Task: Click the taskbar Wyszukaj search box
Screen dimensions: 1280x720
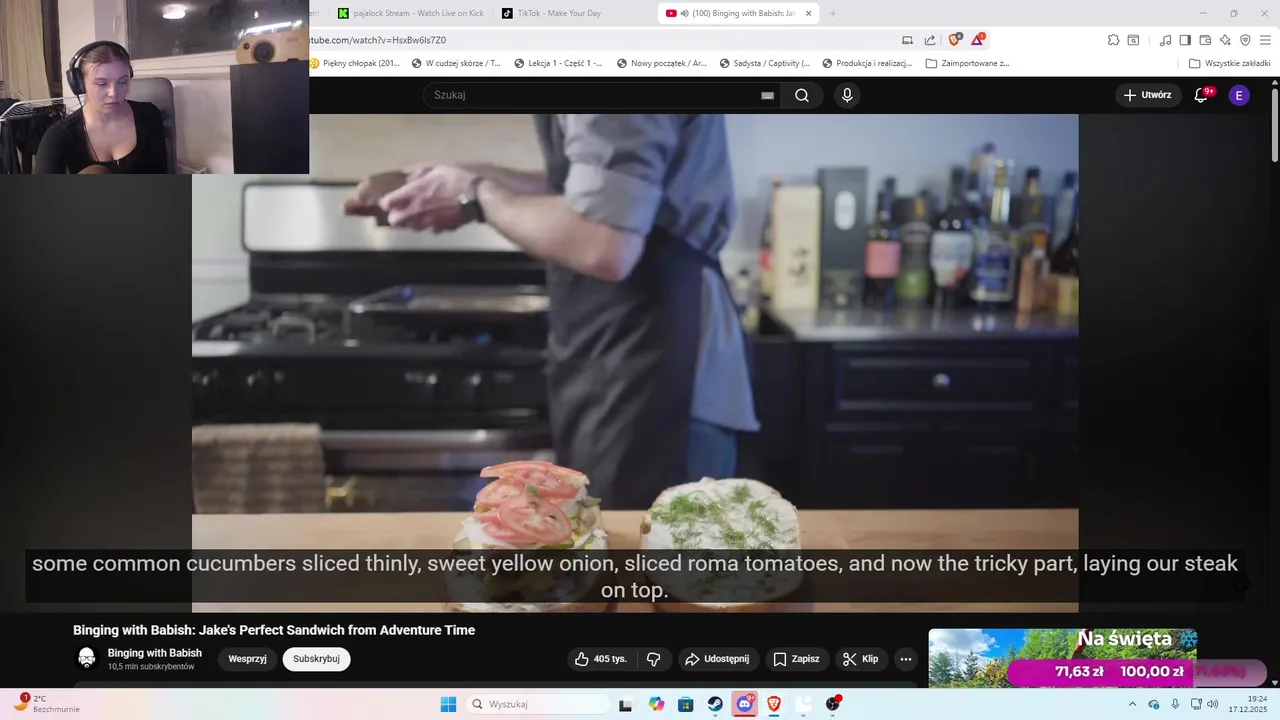Action: (538, 704)
